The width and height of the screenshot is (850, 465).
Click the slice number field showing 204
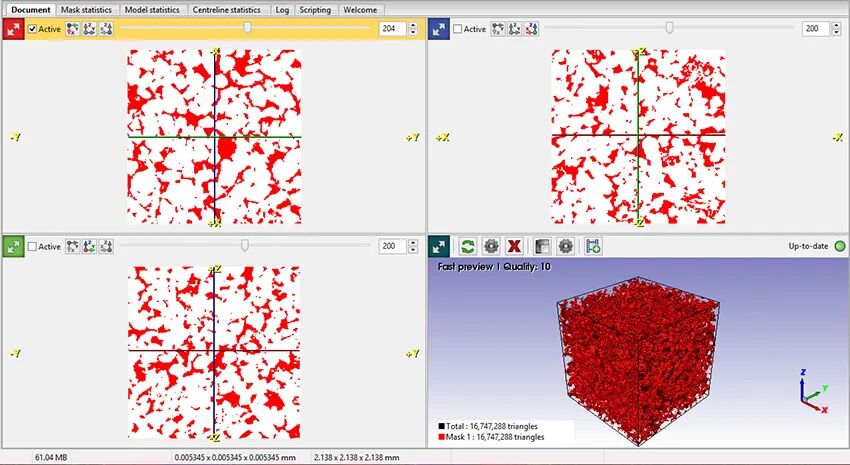(x=393, y=29)
